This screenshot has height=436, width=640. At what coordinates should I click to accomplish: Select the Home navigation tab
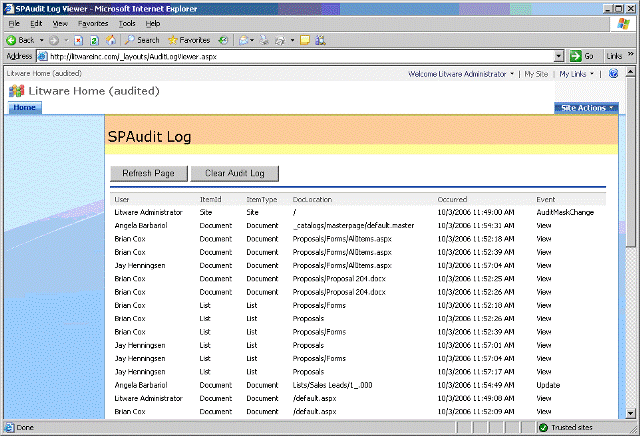(x=24, y=107)
